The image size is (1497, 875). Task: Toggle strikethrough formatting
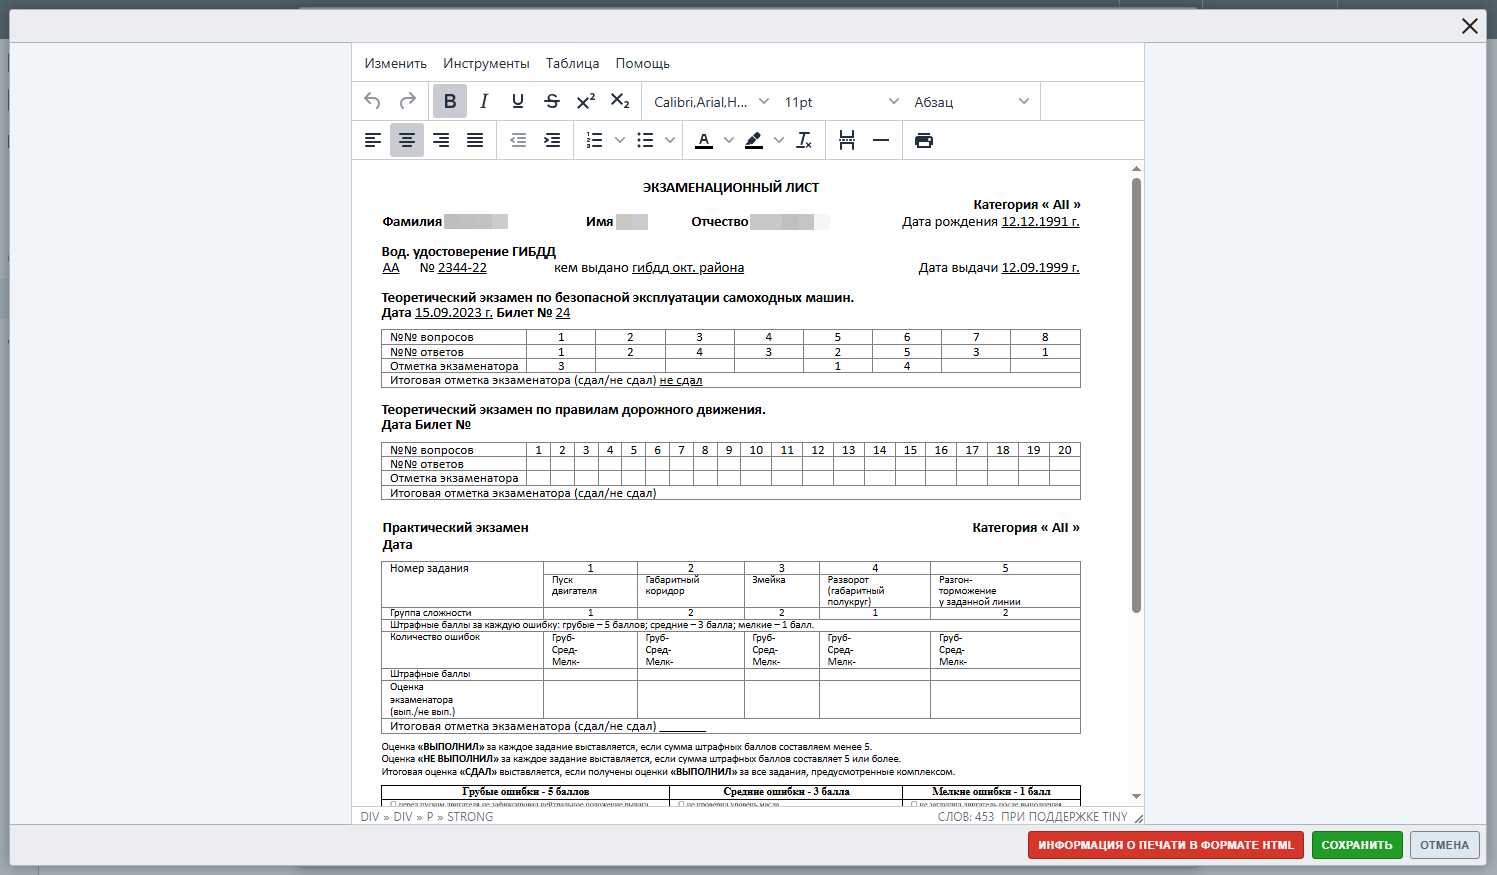click(x=552, y=101)
